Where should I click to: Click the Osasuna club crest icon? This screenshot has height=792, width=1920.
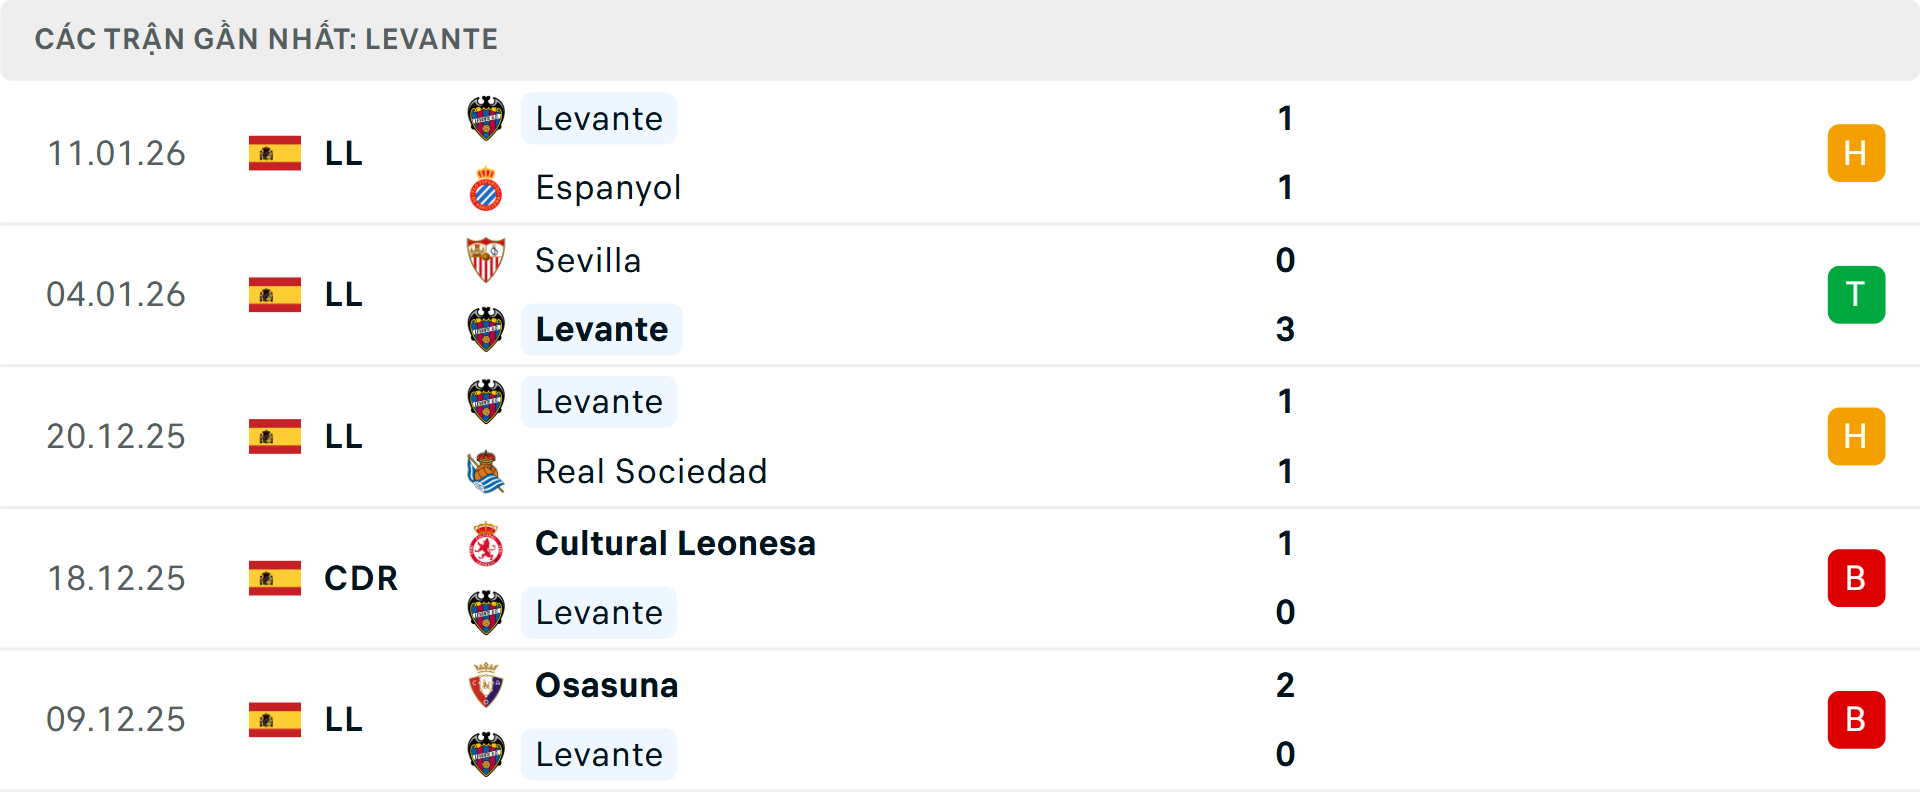point(486,685)
